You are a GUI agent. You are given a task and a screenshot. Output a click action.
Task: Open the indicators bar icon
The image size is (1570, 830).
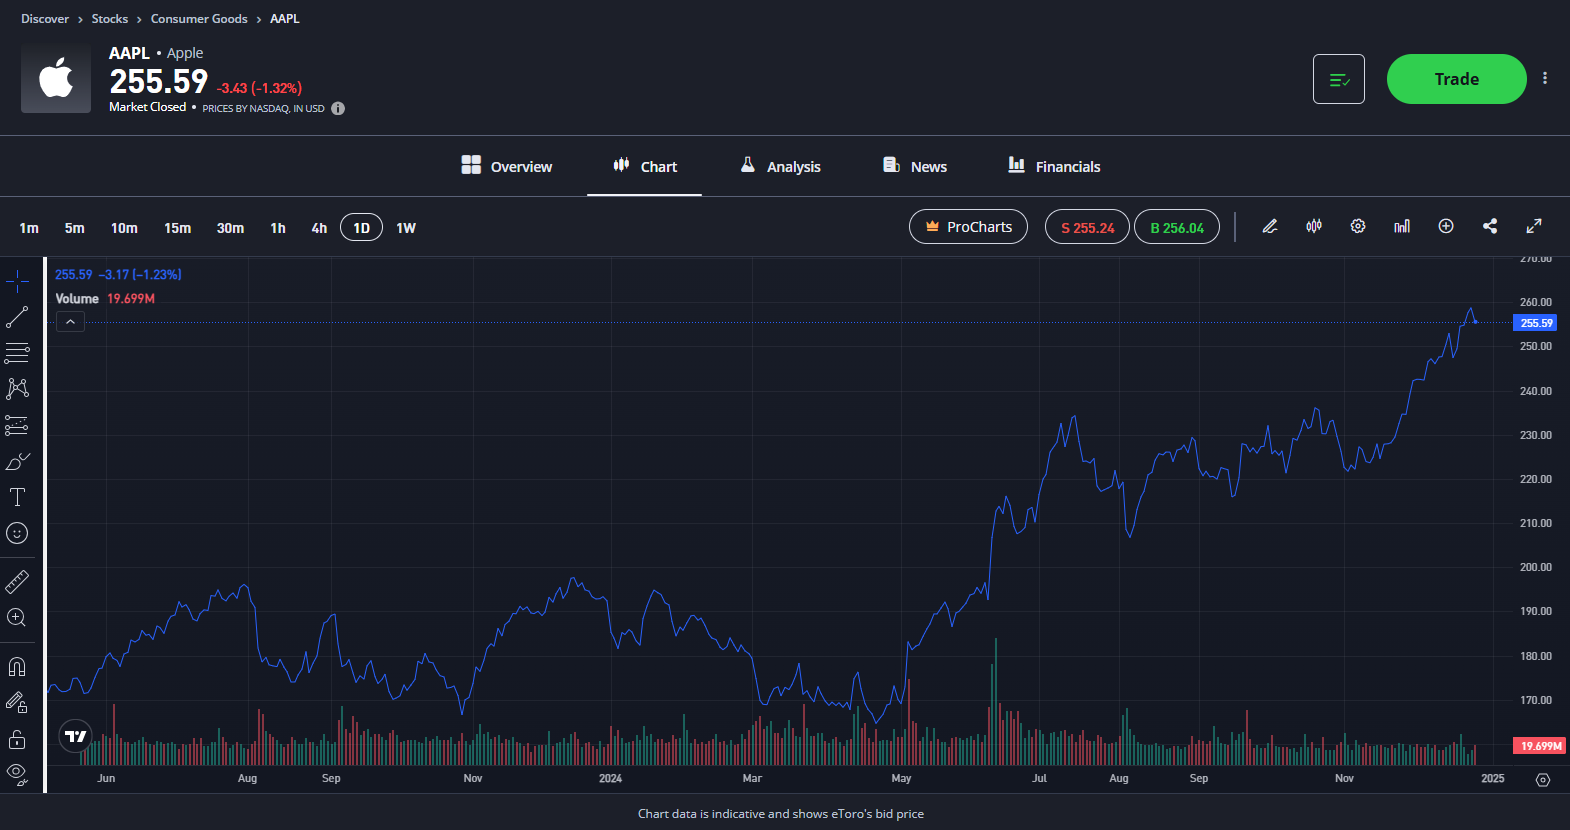[1402, 226]
